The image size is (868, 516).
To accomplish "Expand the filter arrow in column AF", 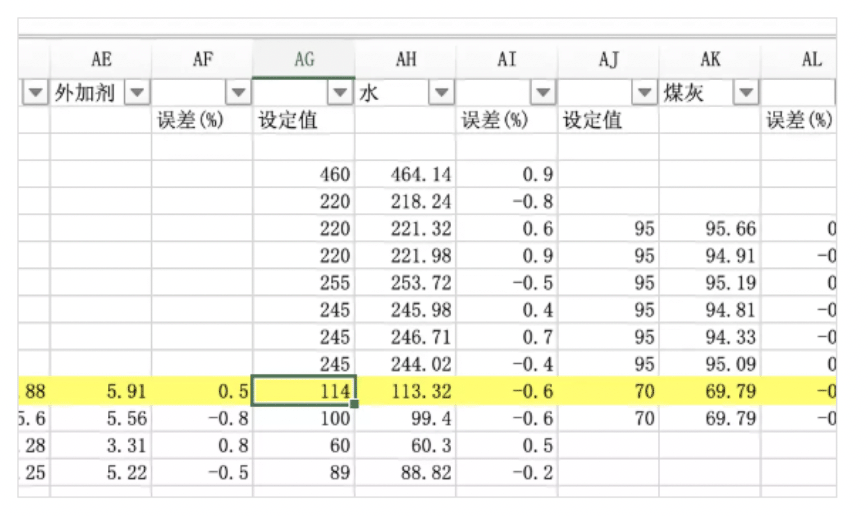I will click(x=238, y=93).
